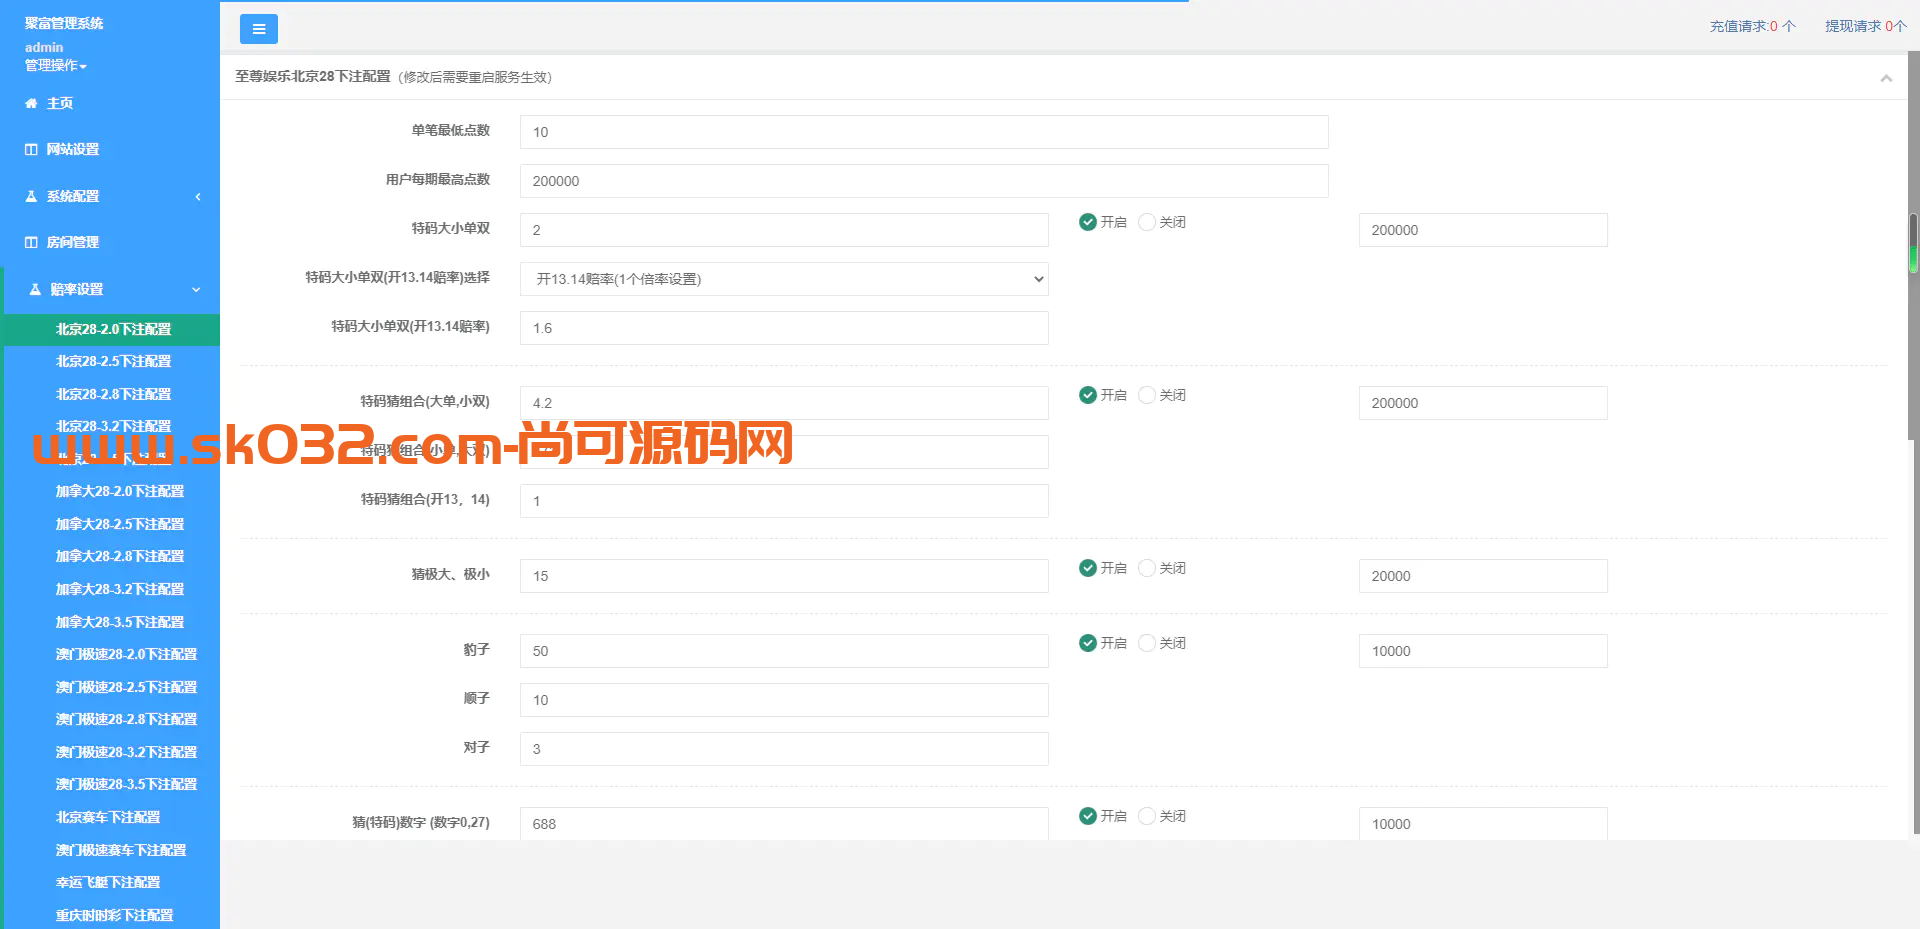Toggle sidebar with hamburger menu button
Screen dimensions: 1920x929
[259, 29]
